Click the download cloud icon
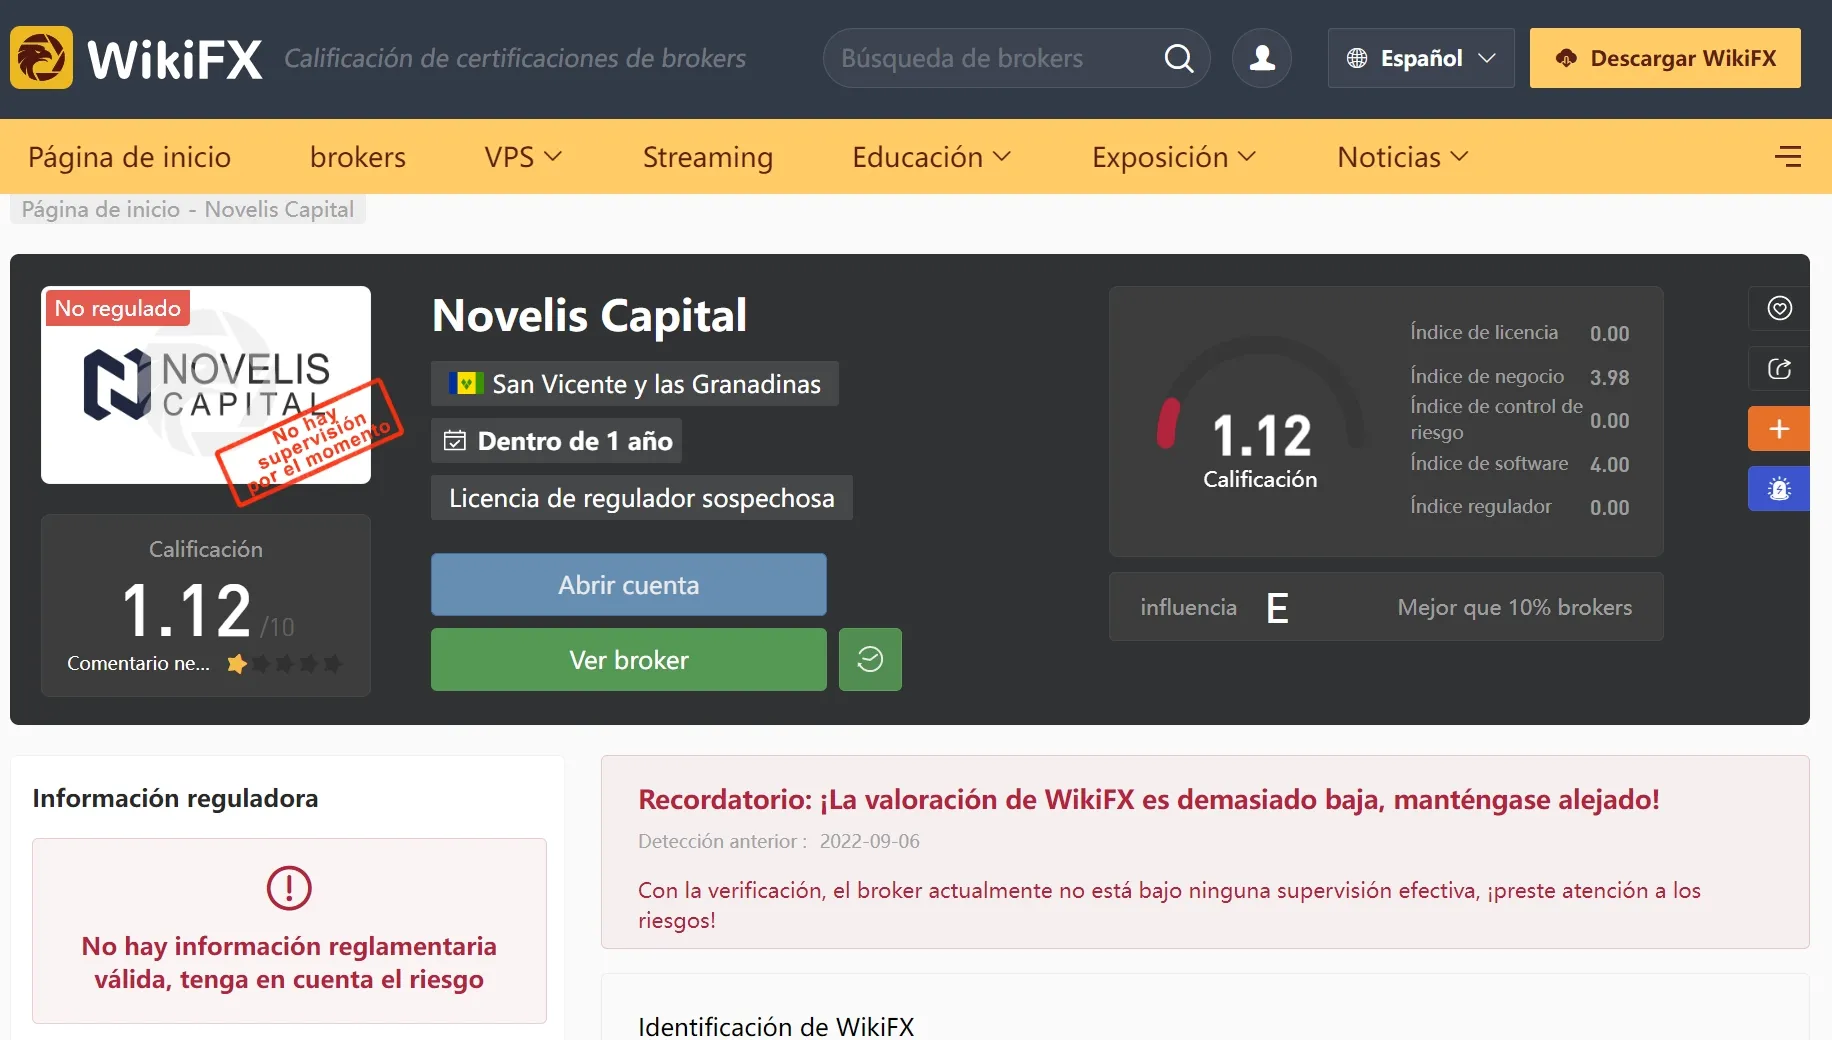Viewport: 1832px width, 1040px height. 1566,58
